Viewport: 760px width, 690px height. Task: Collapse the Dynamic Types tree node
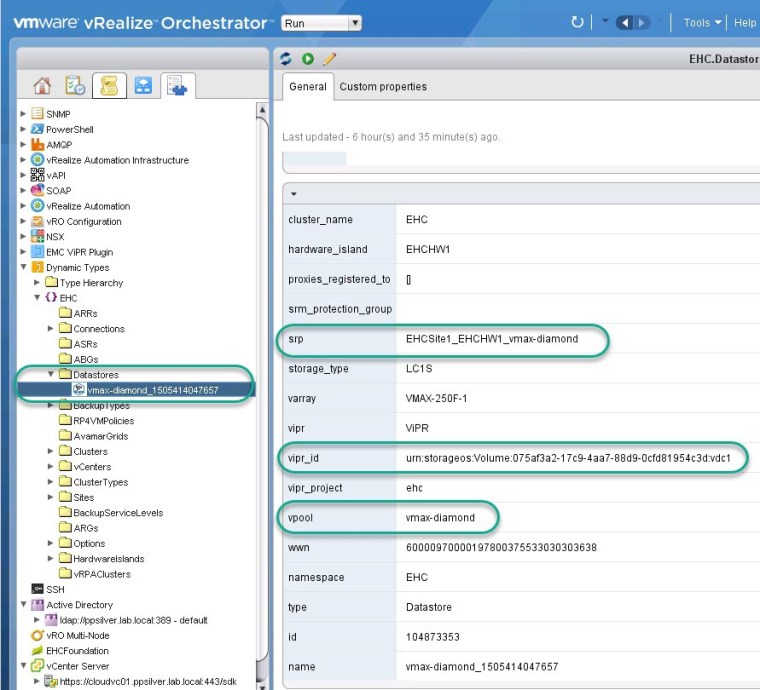24,268
